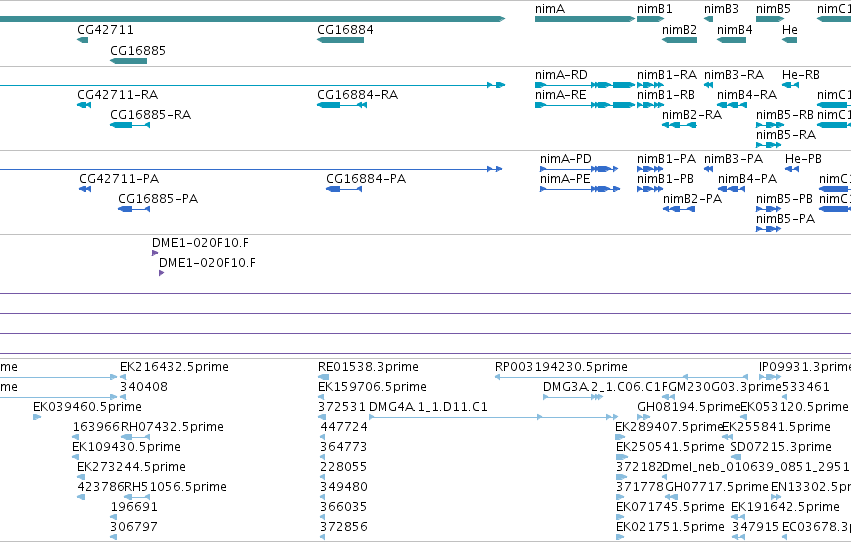Open EST EK289407.5prime
851x542 pixels.
click(x=669, y=427)
